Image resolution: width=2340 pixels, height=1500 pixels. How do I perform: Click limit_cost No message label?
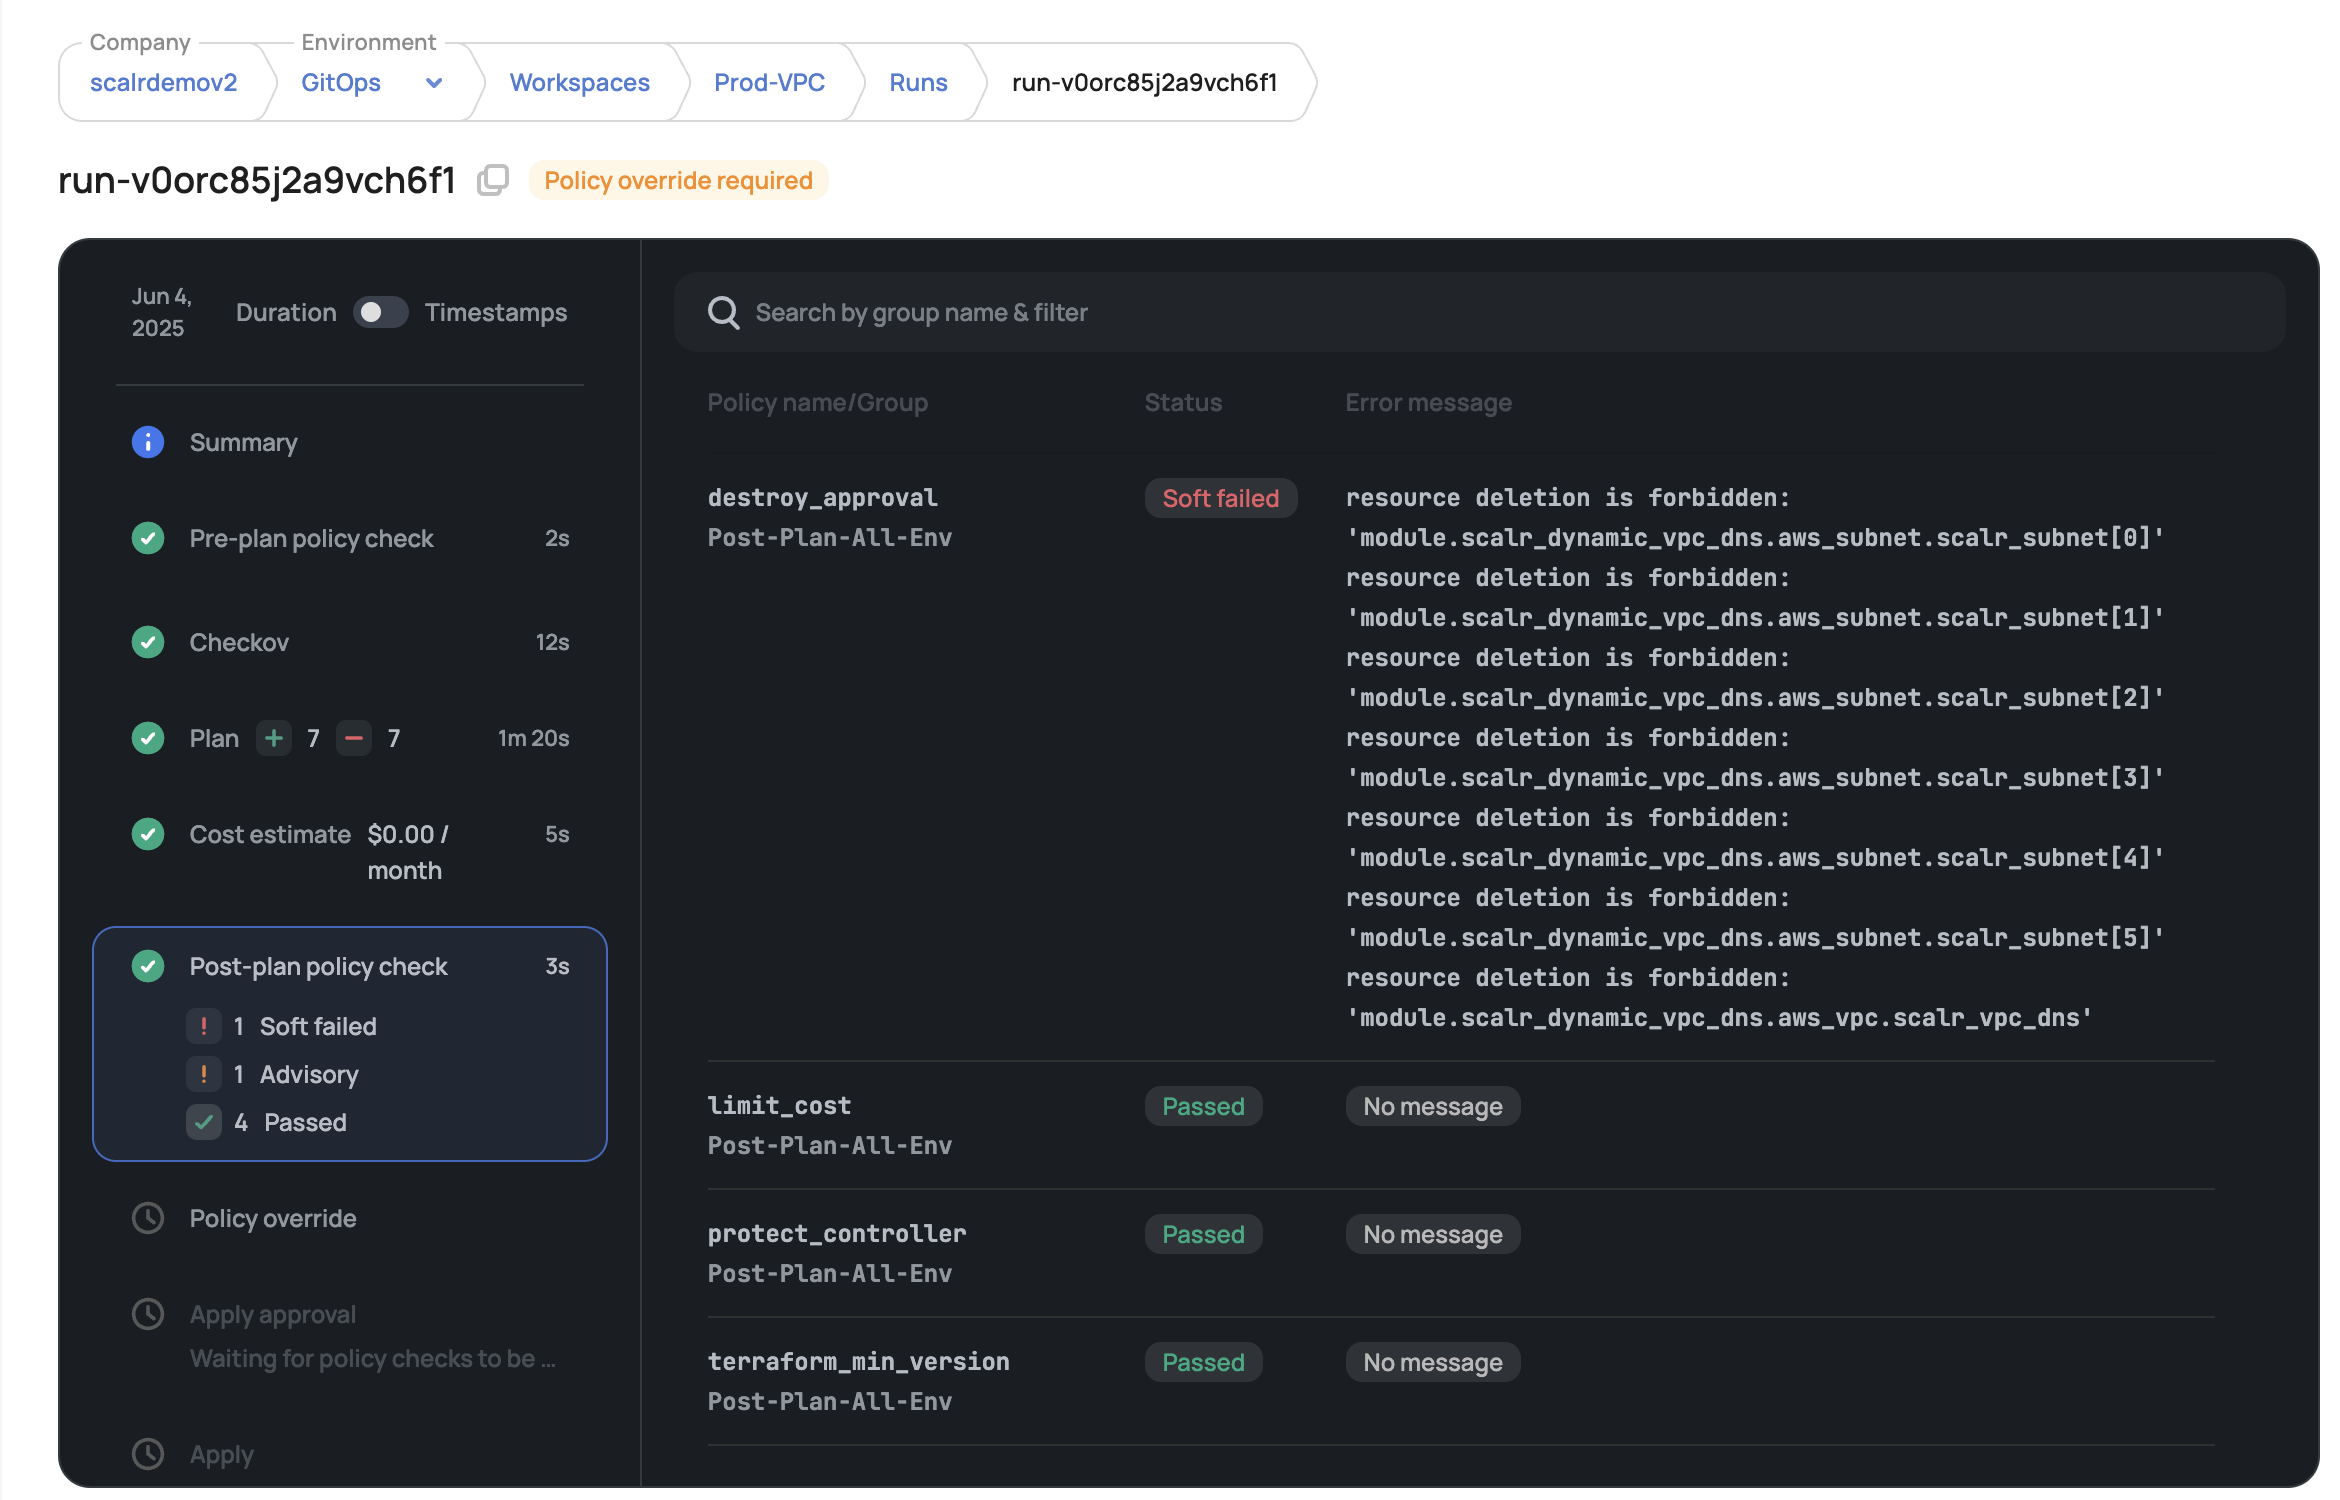click(1432, 1106)
